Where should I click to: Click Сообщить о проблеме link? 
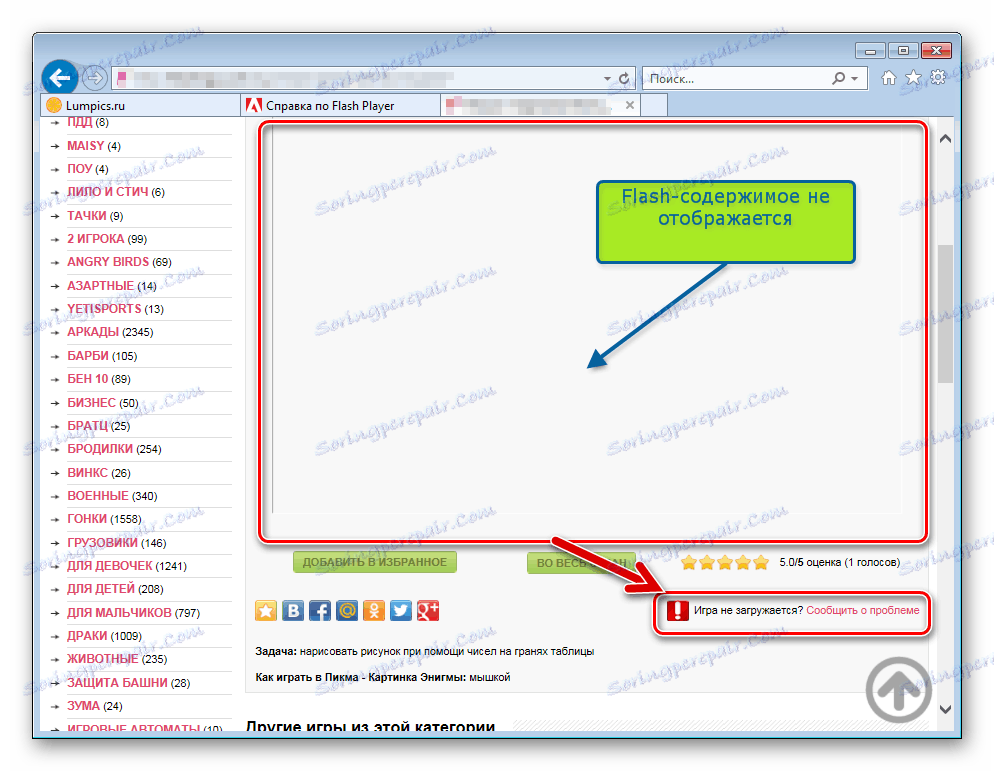click(x=862, y=610)
